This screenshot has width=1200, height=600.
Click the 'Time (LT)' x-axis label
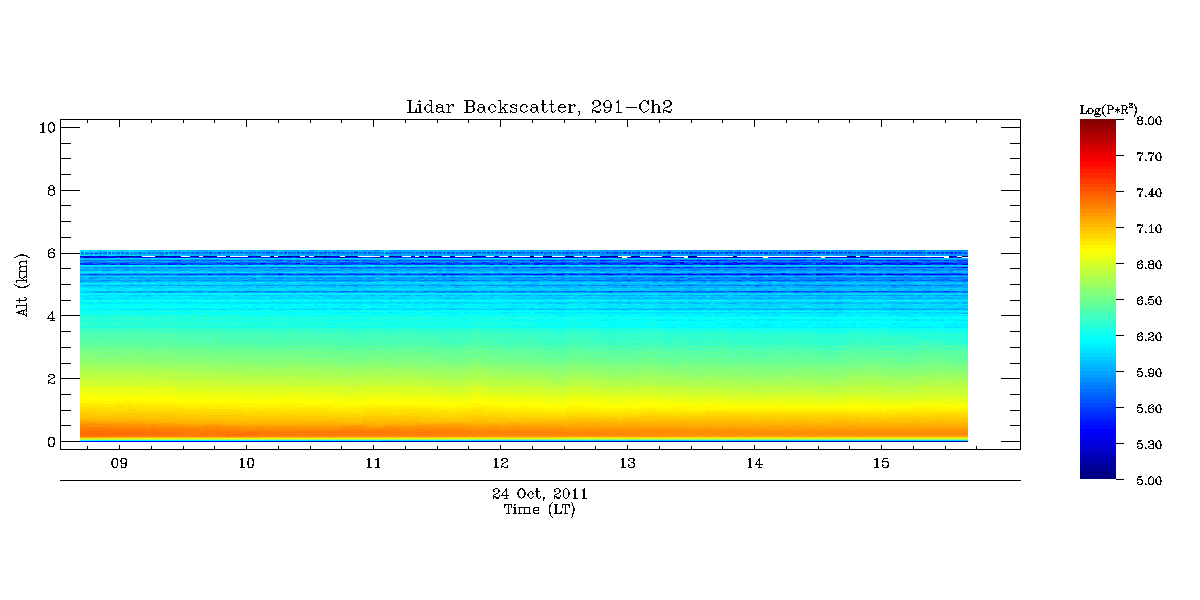(x=539, y=509)
